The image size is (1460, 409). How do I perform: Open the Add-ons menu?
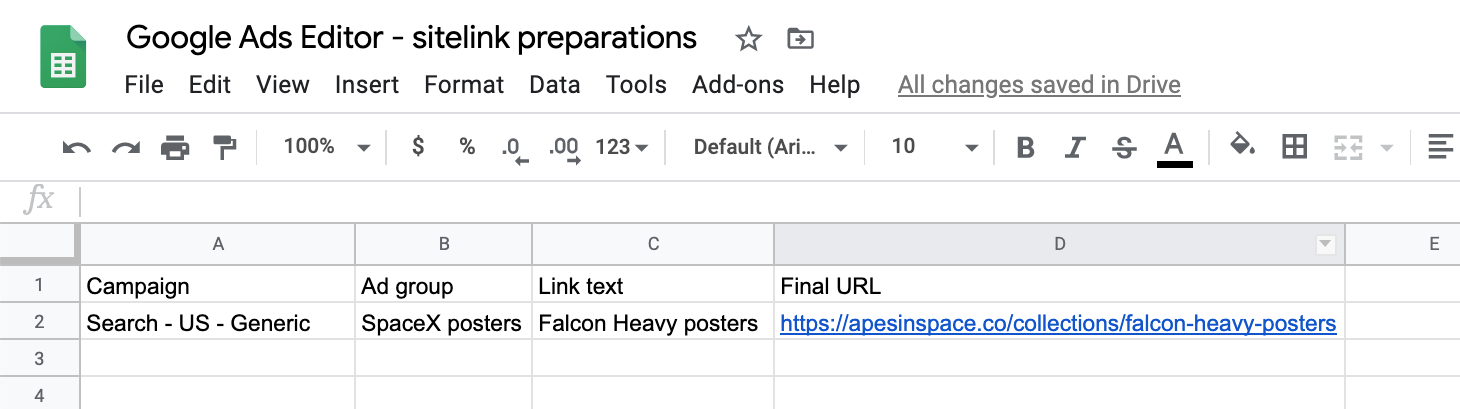point(738,85)
